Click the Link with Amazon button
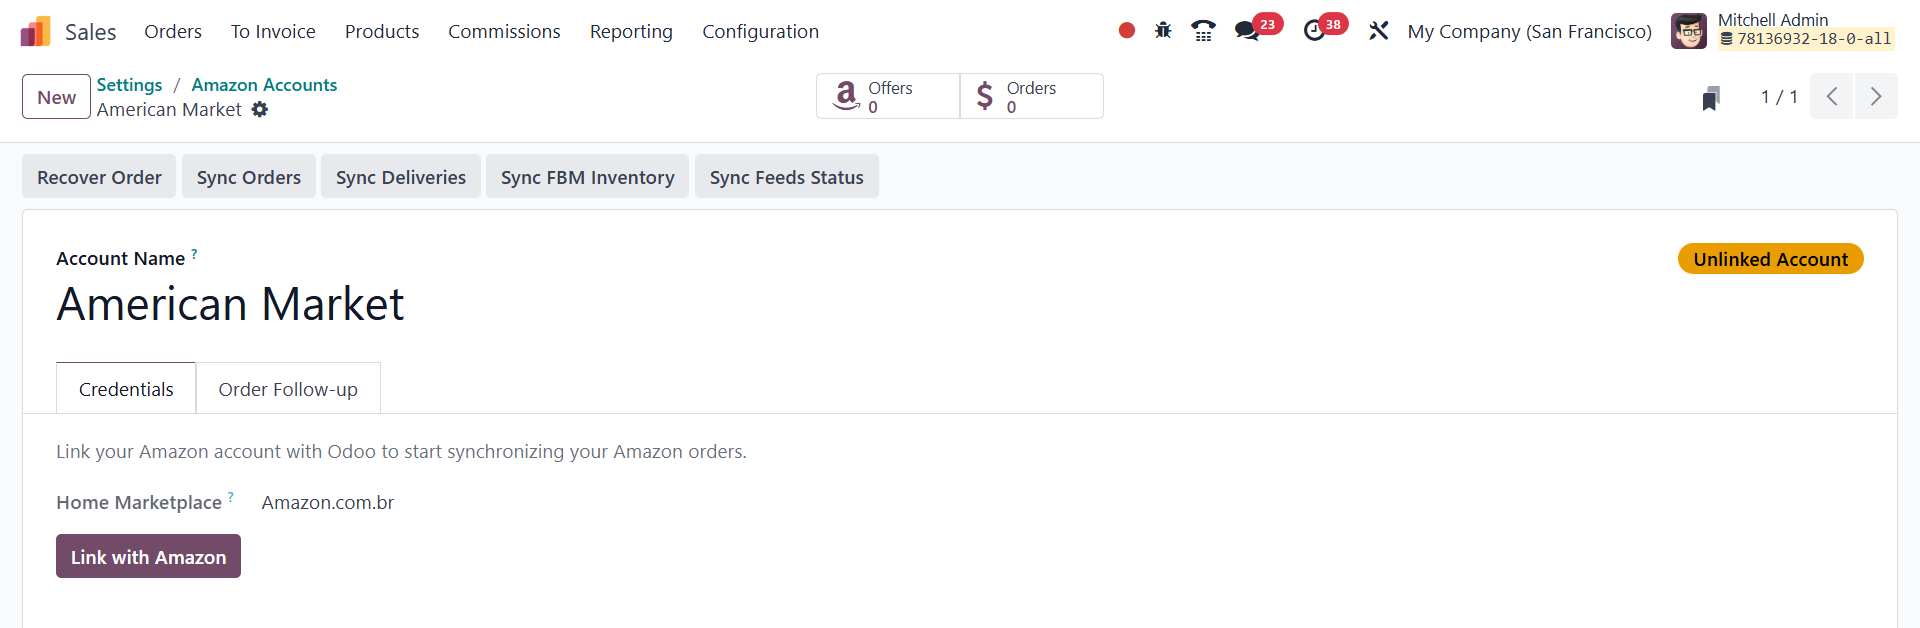This screenshot has height=628, width=1920. point(148,557)
